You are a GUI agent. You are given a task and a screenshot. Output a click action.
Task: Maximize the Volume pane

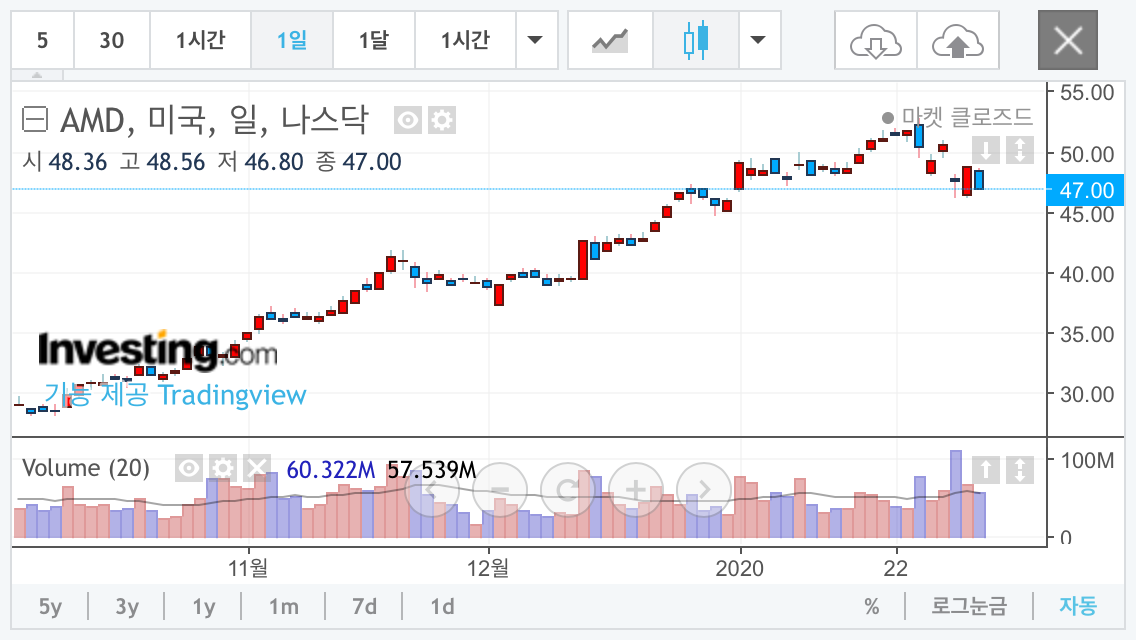[x=1020, y=470]
